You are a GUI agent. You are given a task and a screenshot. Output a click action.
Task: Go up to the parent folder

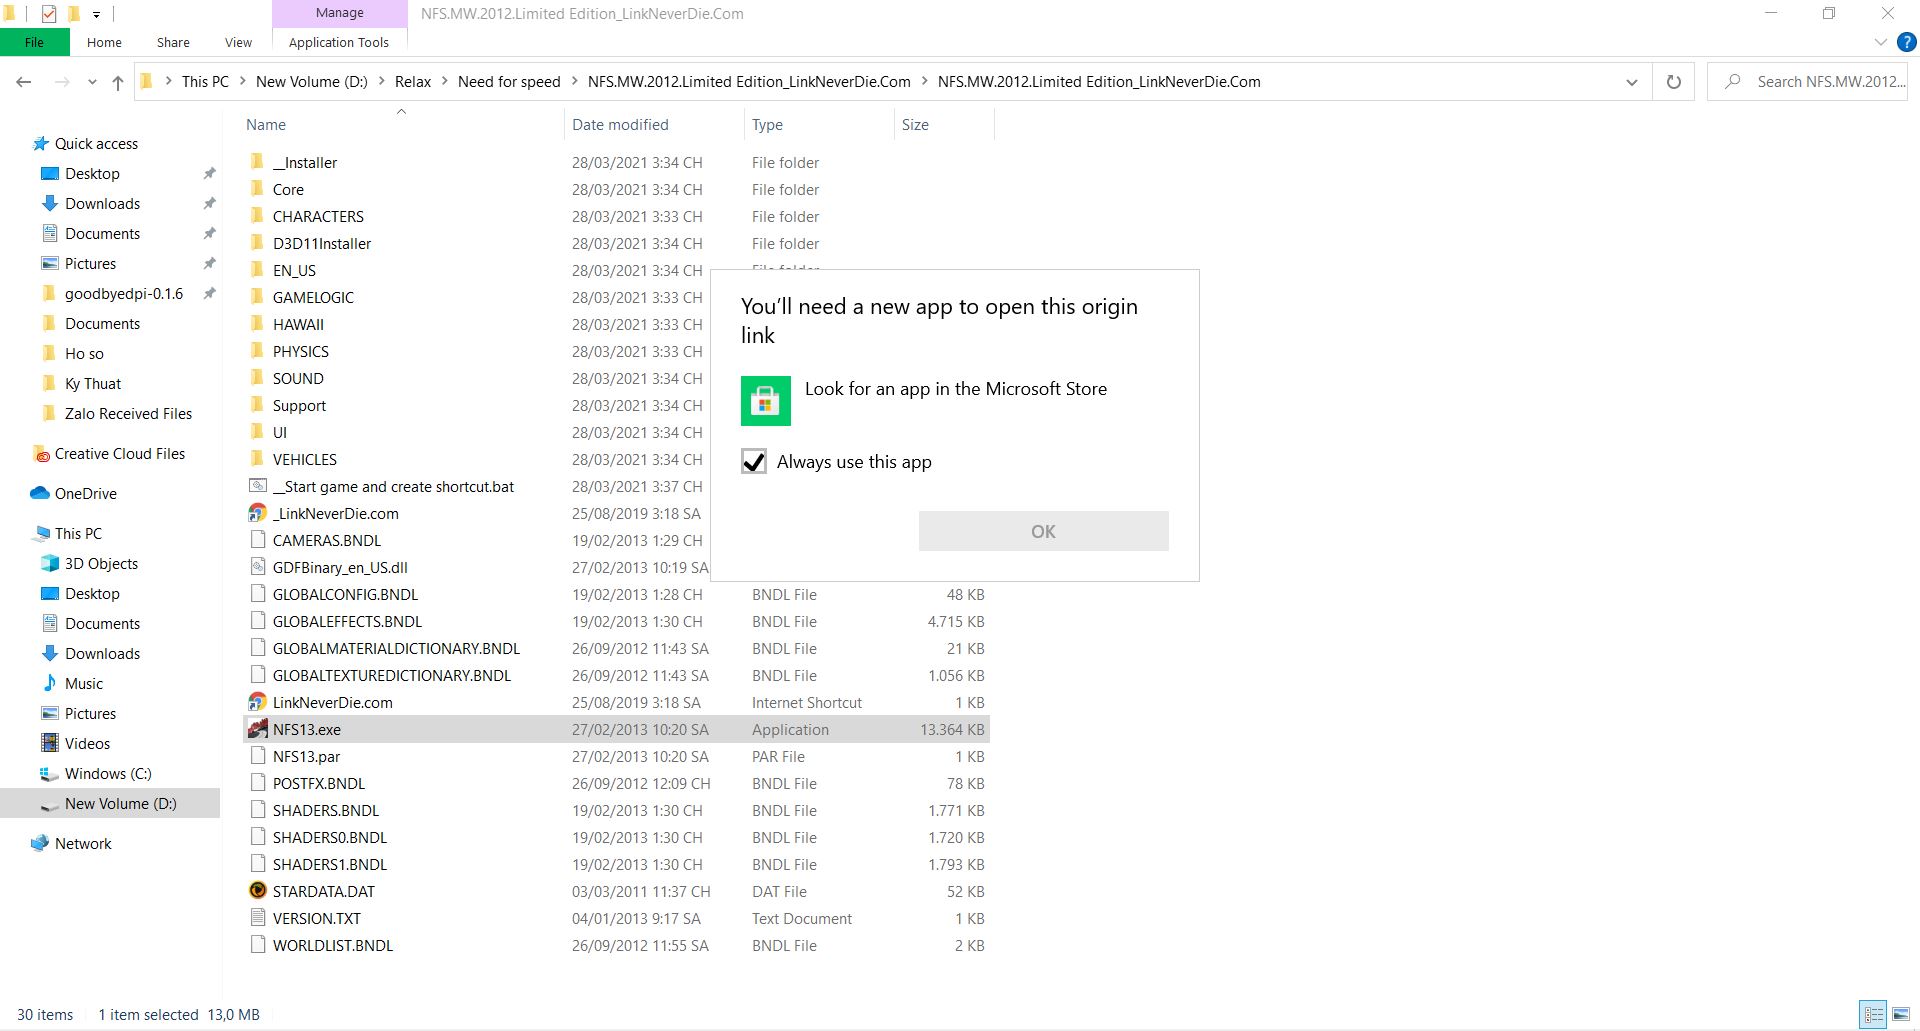click(117, 81)
